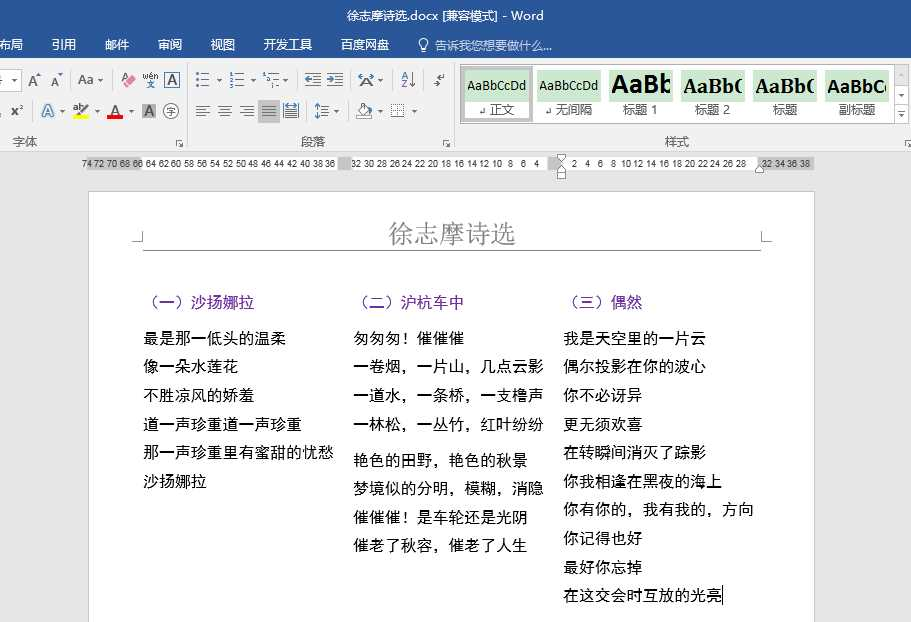Open shading color dropdown arrow

tap(380, 111)
